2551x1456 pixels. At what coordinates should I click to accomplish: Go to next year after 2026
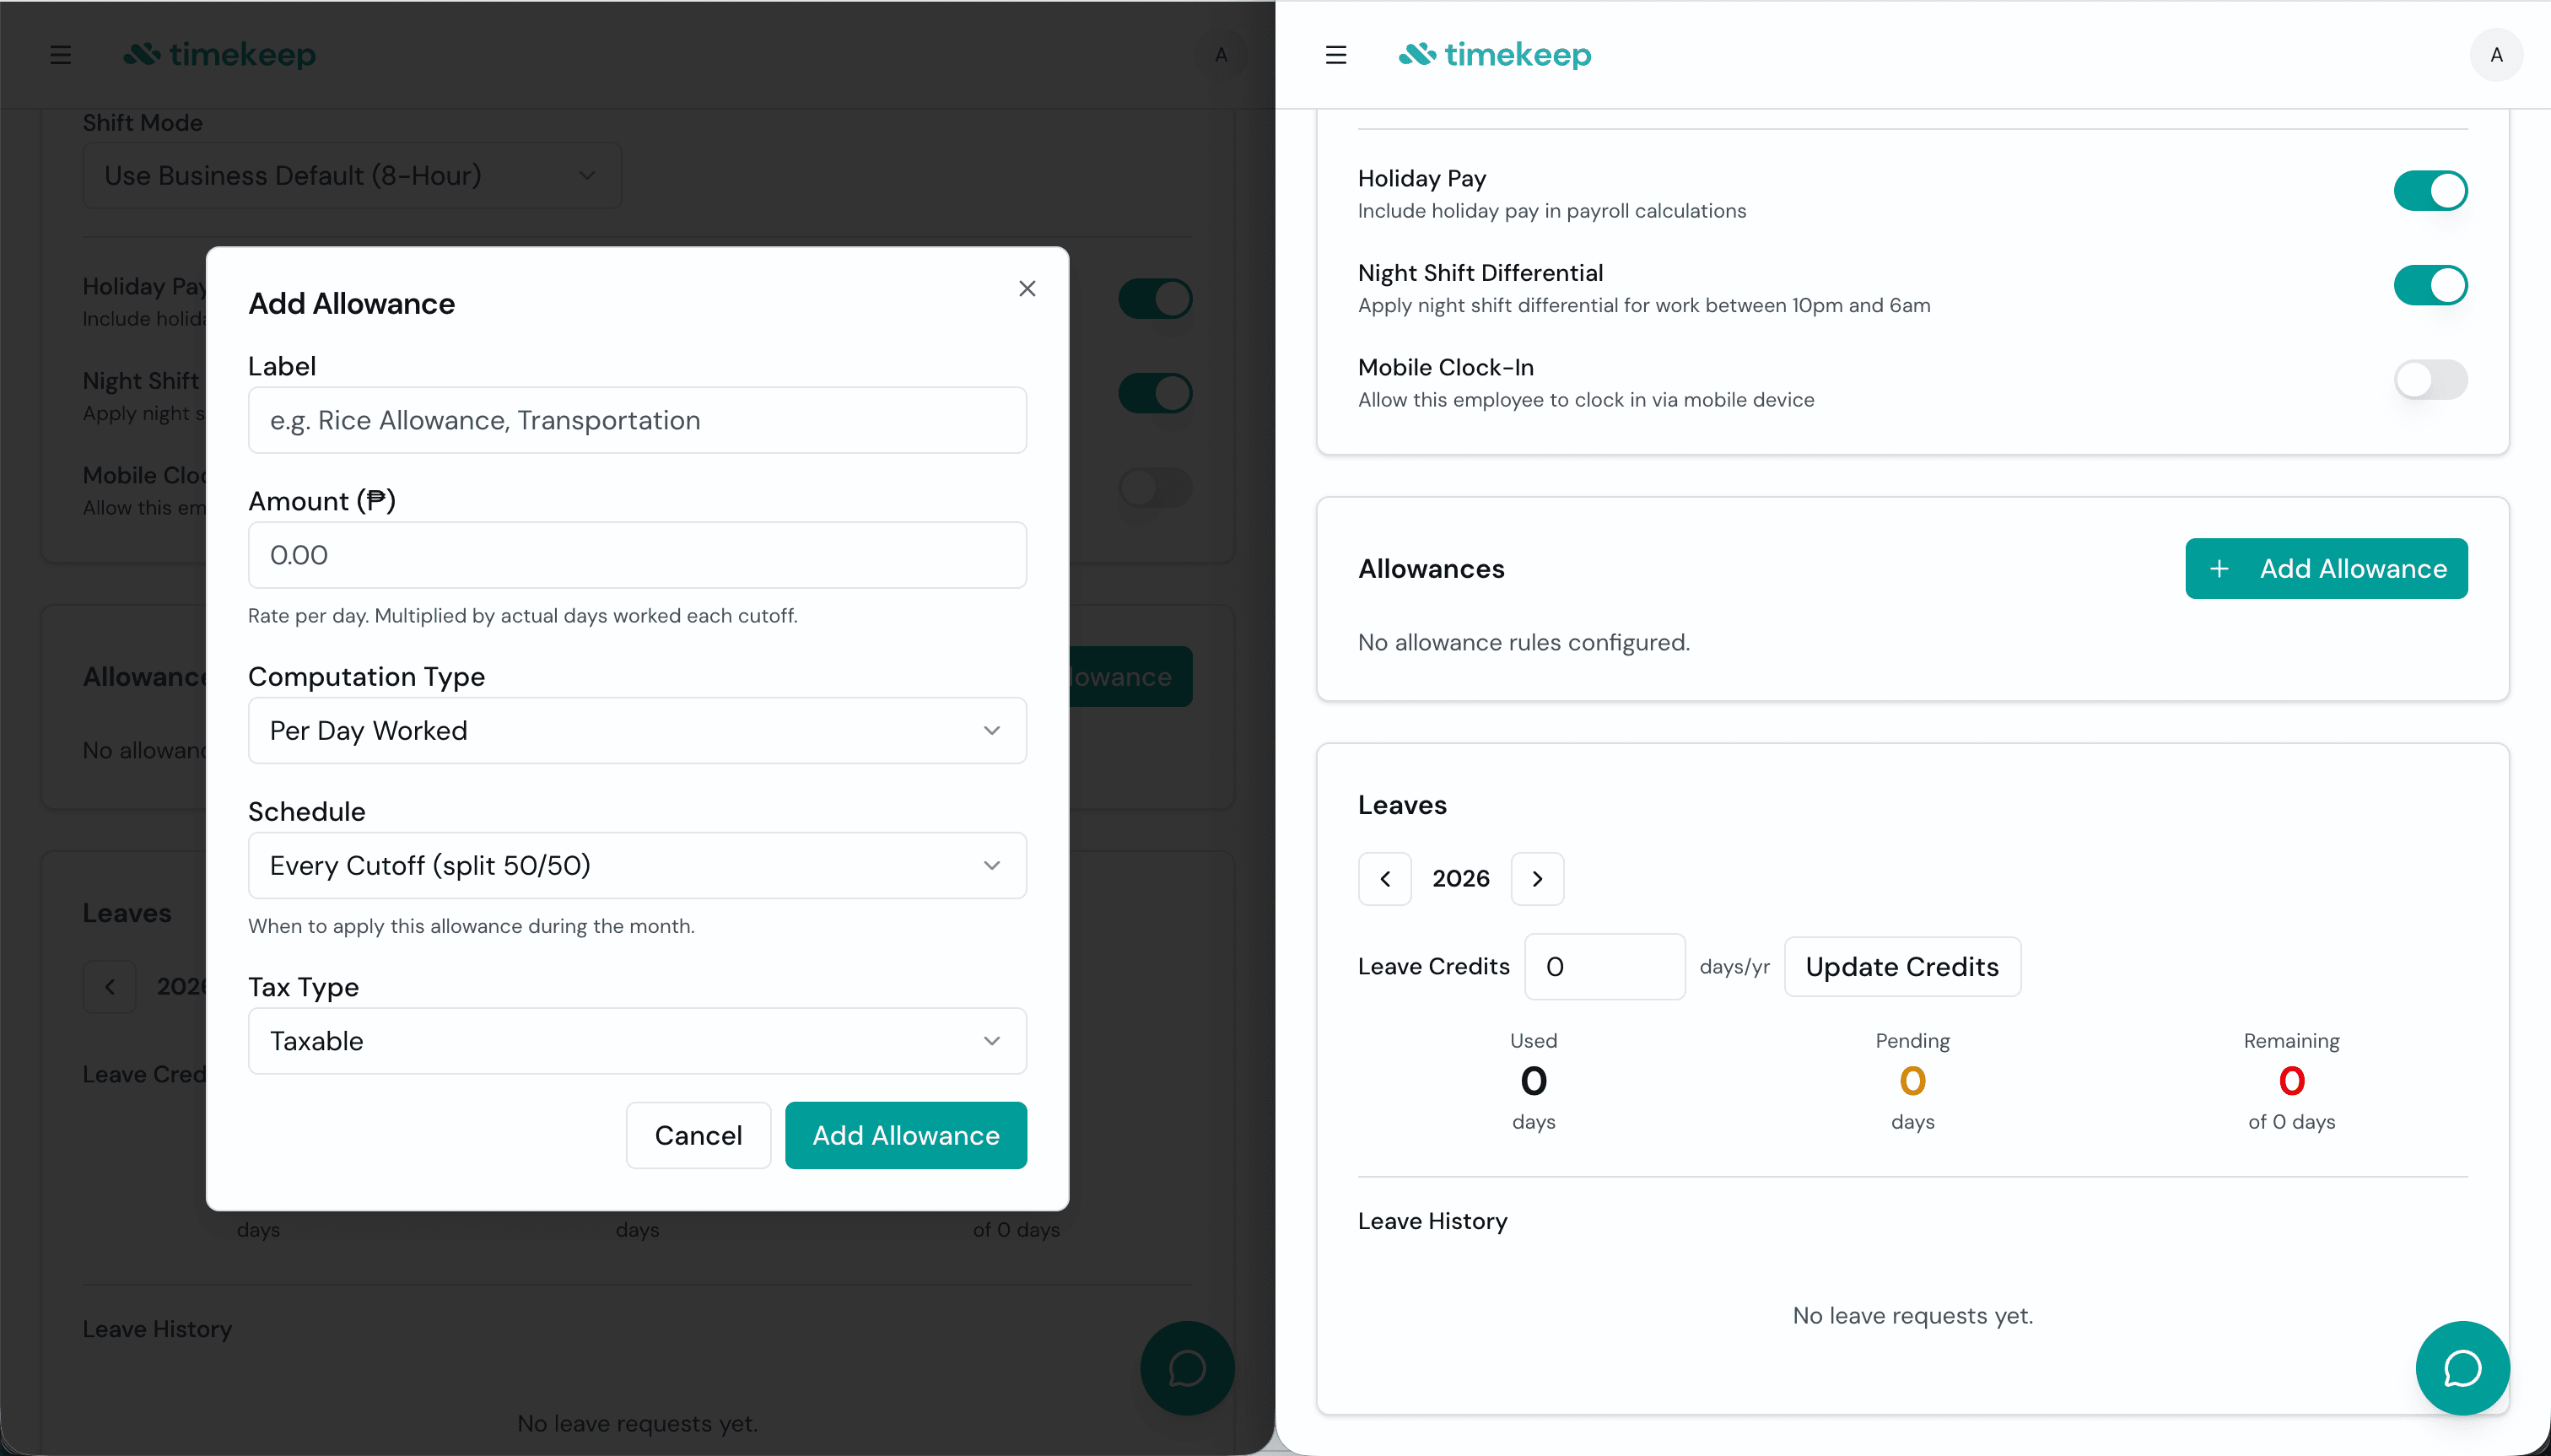click(1537, 879)
